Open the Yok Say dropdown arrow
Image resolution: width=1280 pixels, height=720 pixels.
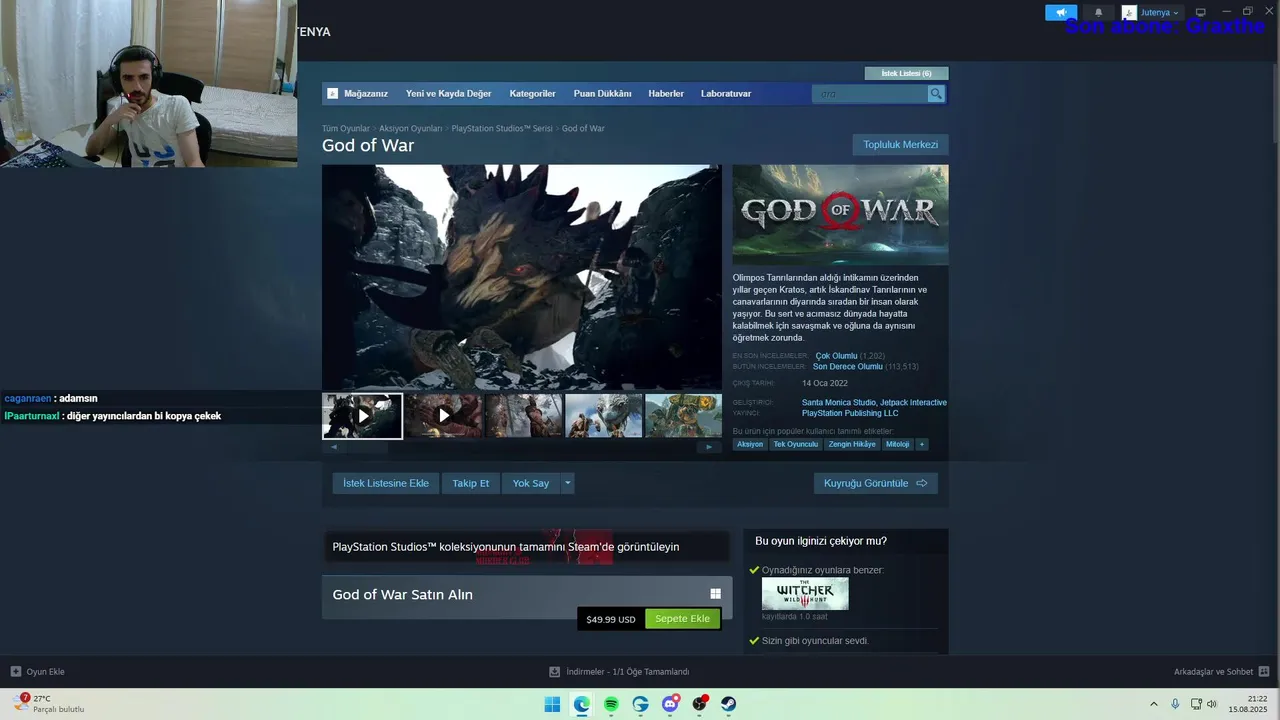tap(568, 483)
